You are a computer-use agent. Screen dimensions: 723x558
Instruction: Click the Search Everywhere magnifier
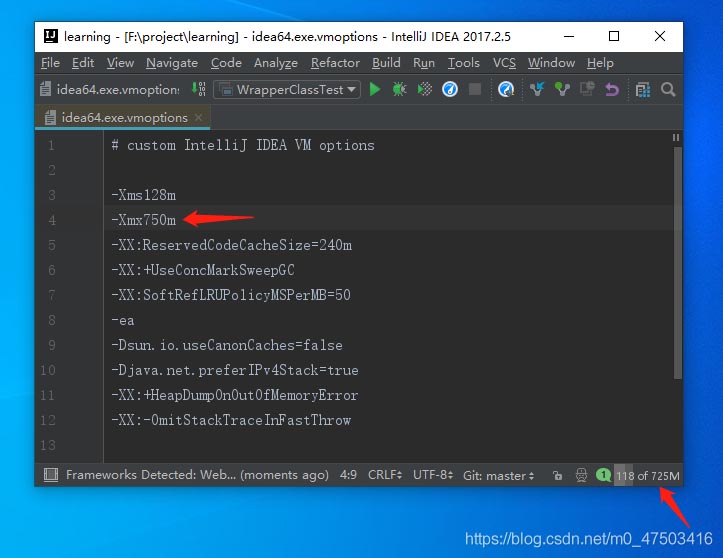pyautogui.click(x=668, y=89)
